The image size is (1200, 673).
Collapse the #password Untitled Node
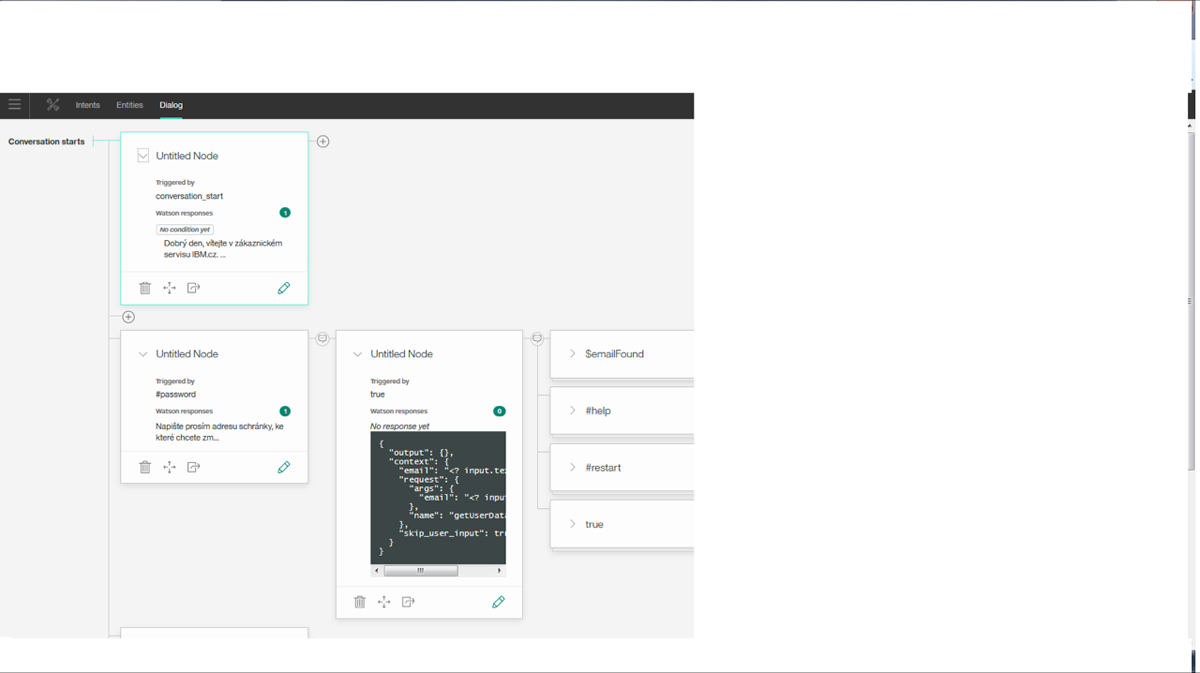tap(143, 354)
